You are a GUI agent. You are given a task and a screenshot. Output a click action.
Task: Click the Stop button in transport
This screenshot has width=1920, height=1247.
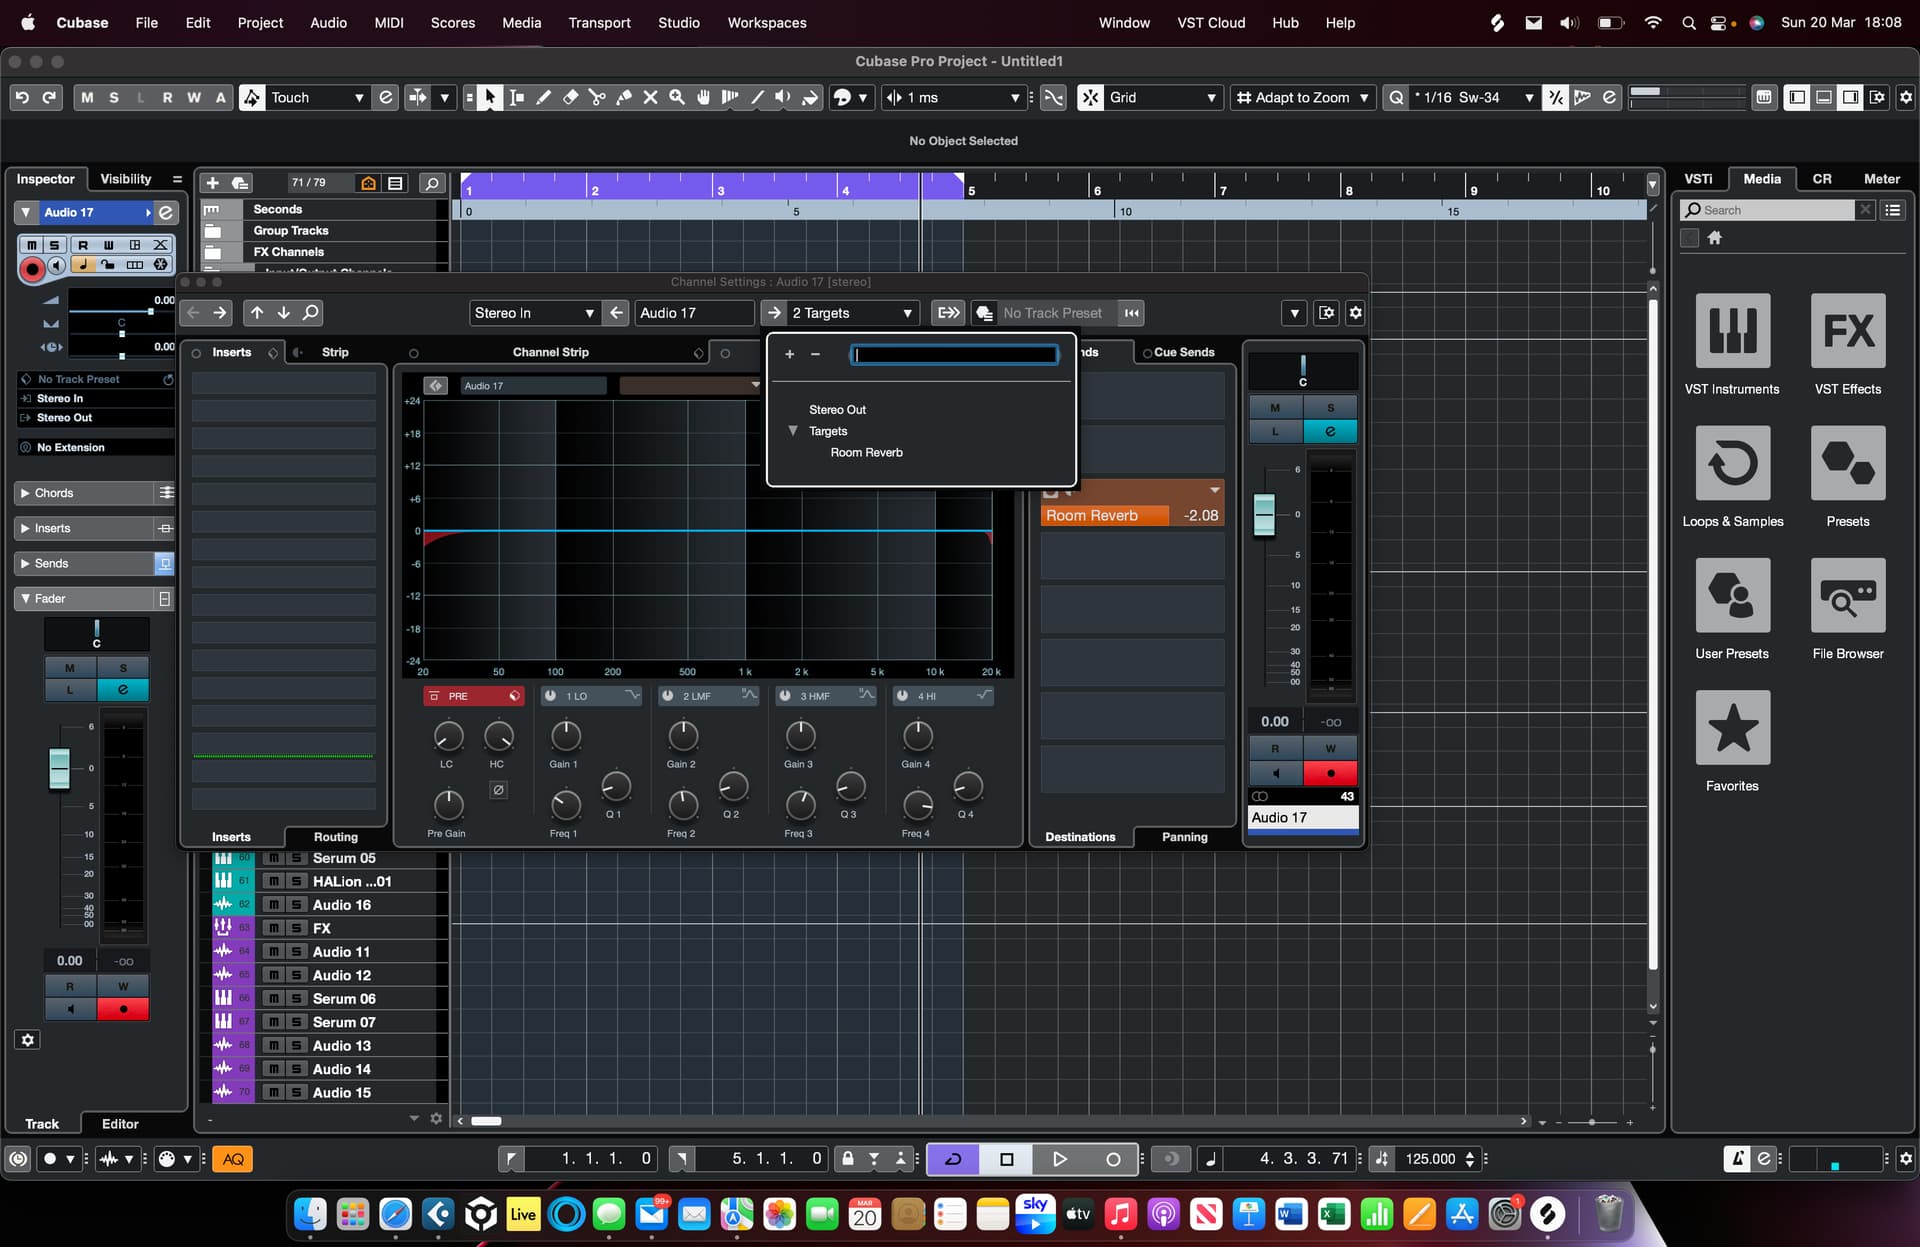1006,1159
